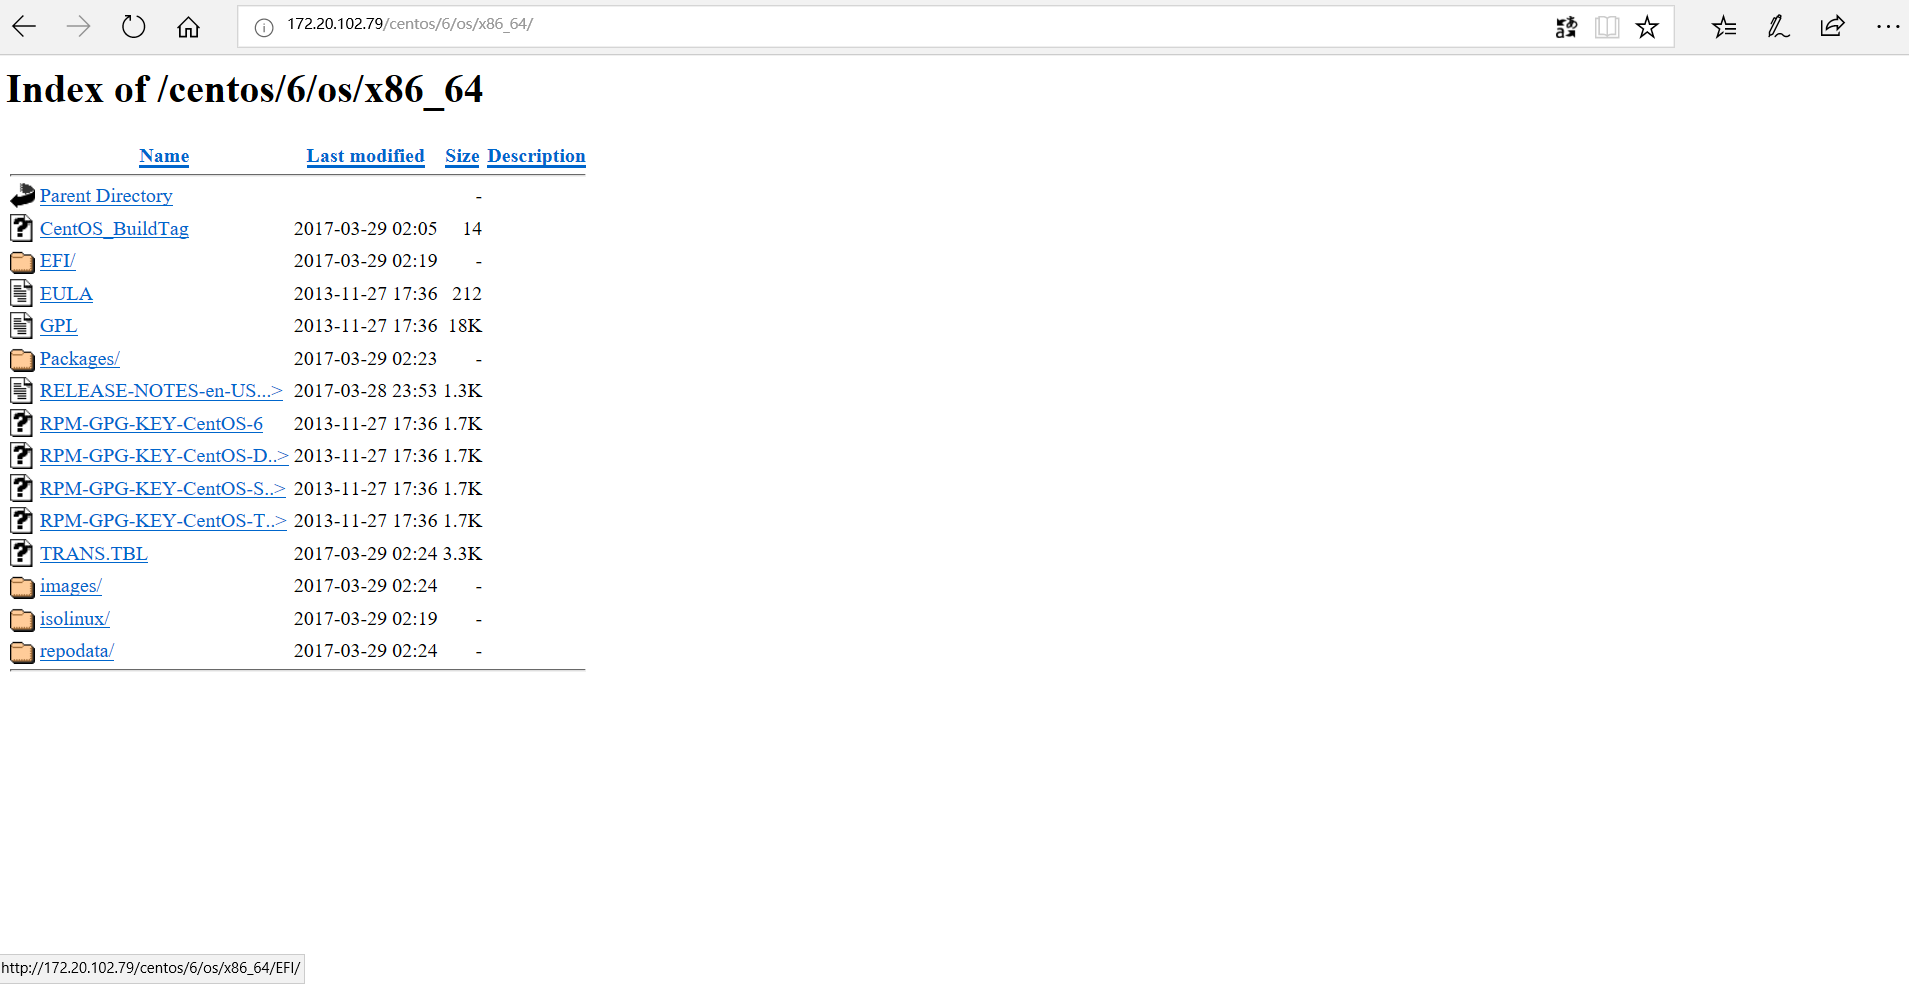The height and width of the screenshot is (986, 1909).
Task: Click the forward navigation arrow
Action: tap(78, 27)
